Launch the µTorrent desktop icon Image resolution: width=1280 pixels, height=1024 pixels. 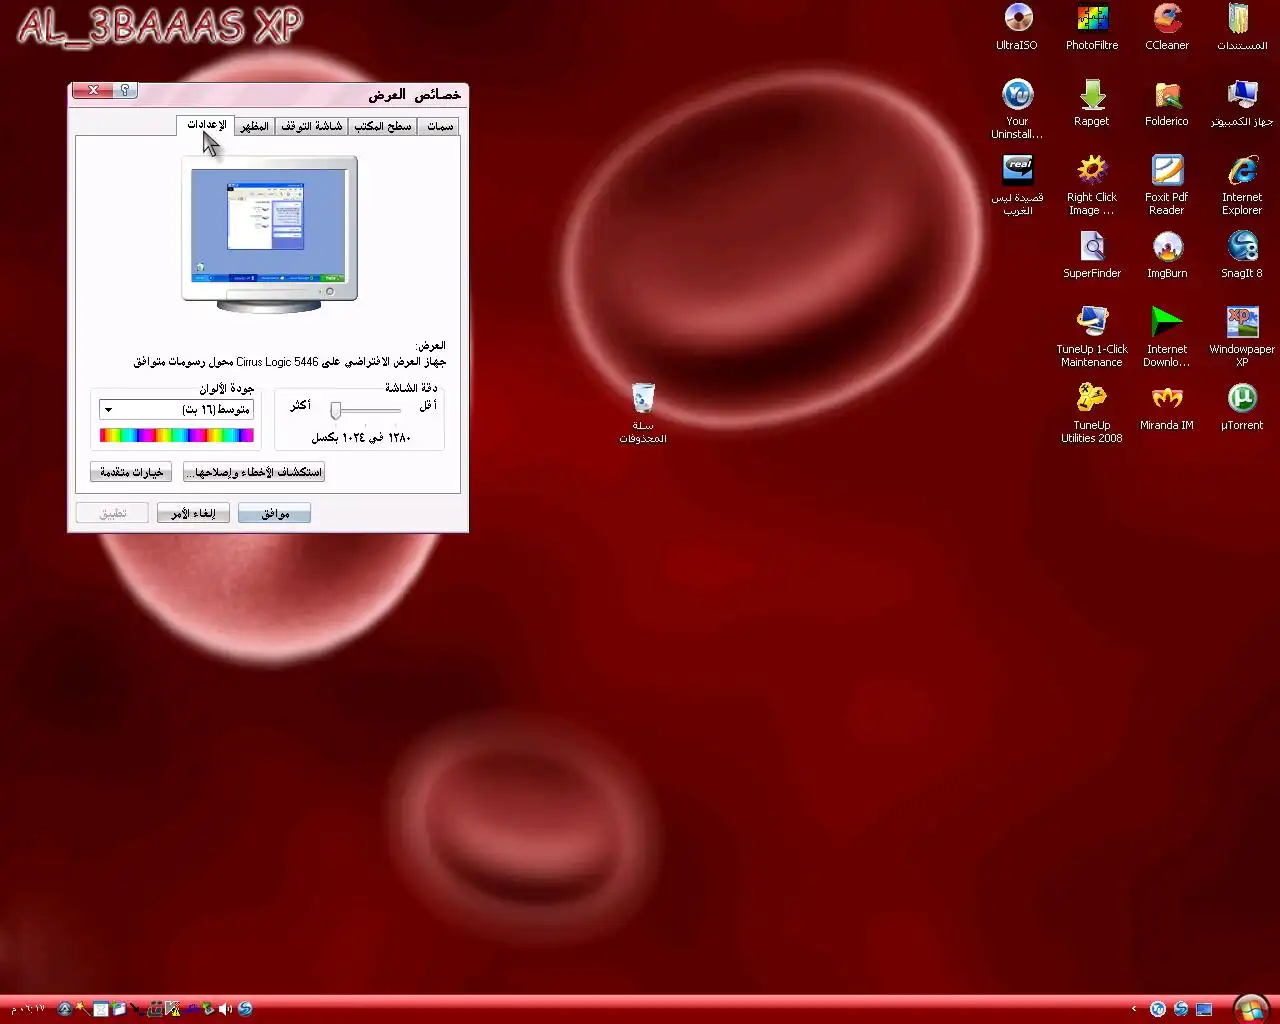click(1242, 407)
